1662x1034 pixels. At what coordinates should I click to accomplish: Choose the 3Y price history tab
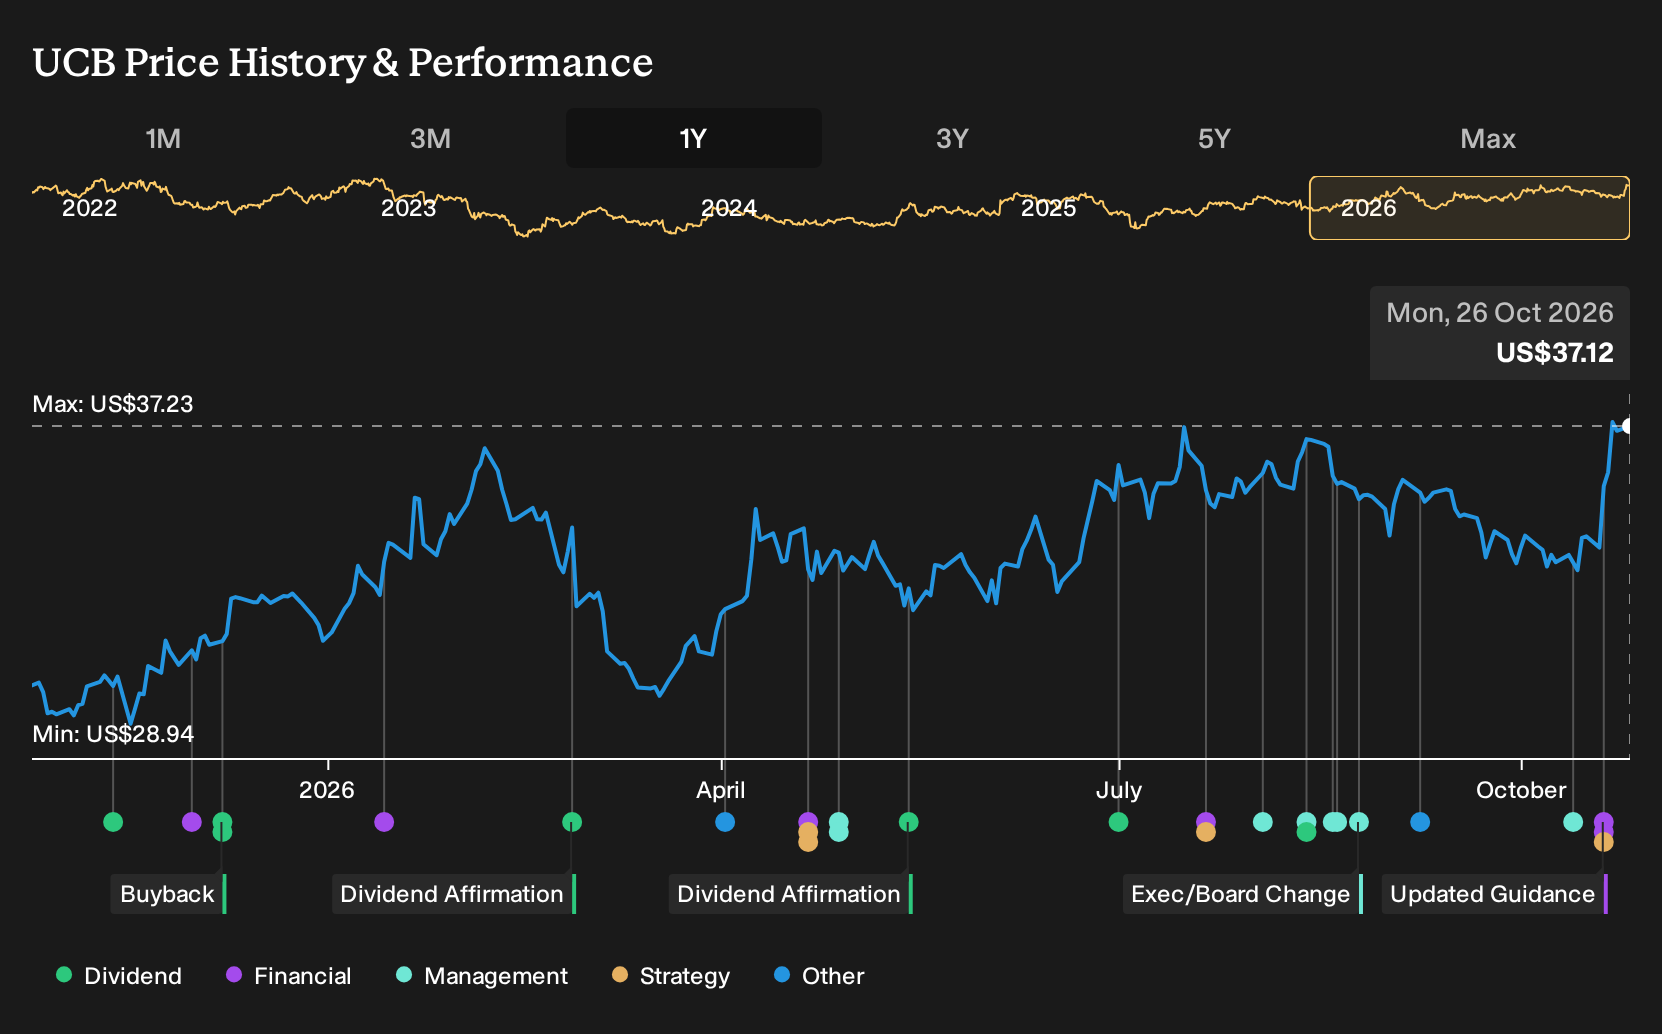(x=952, y=138)
